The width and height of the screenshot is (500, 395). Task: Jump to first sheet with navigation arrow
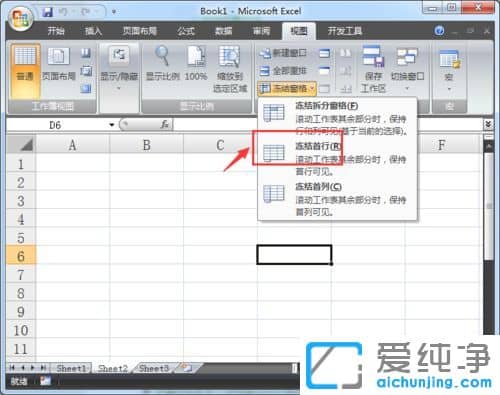tap(12, 368)
